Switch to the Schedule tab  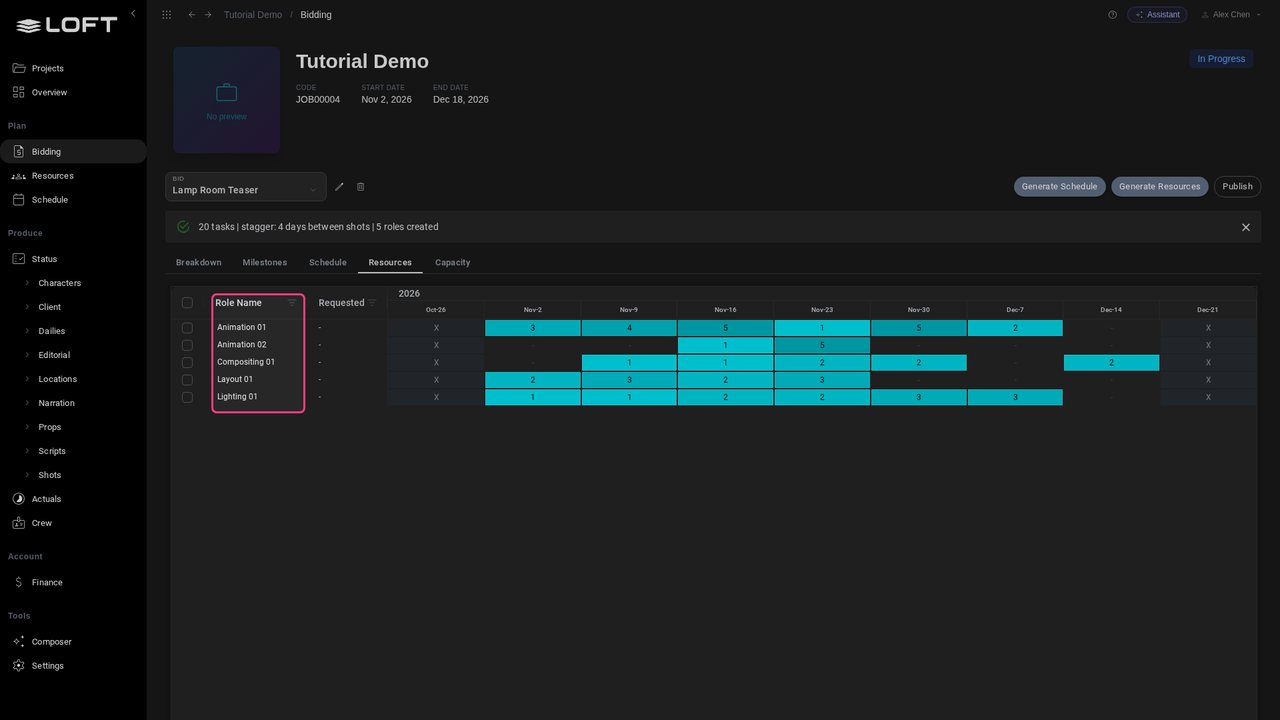coord(328,263)
